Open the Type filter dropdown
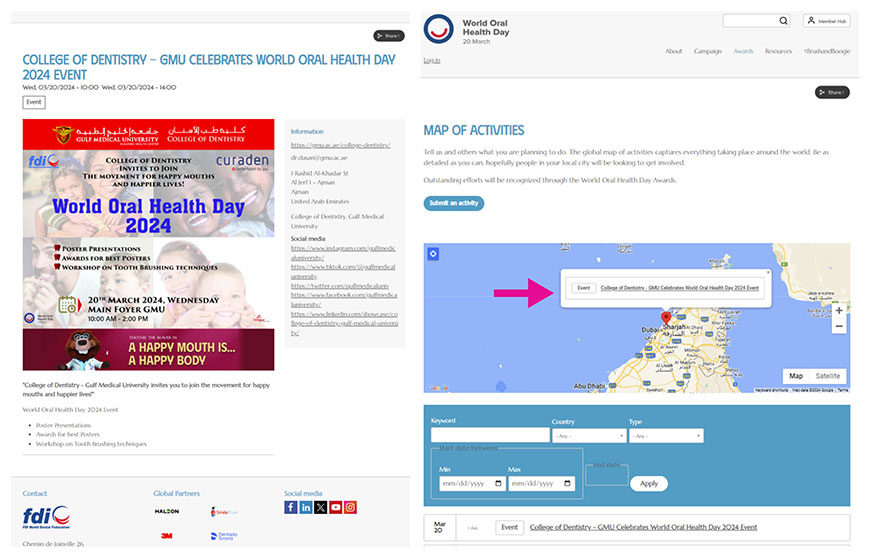The image size is (870, 558). pos(666,436)
